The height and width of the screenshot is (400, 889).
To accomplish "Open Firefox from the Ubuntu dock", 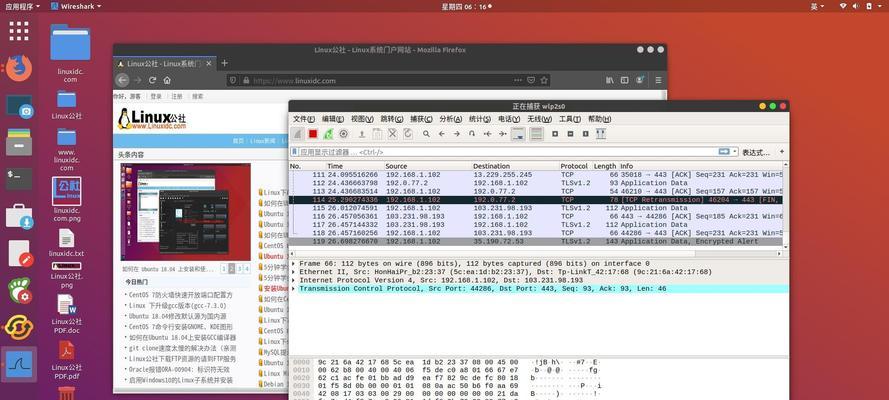I will click(x=19, y=69).
